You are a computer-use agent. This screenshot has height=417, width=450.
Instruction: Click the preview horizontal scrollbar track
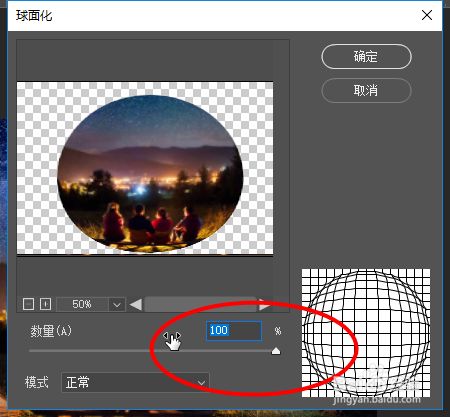pos(201,304)
